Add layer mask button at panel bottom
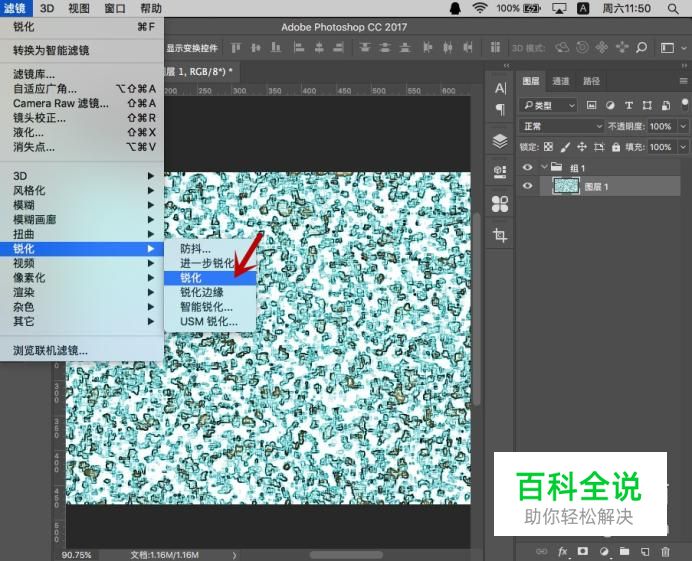 coord(583,551)
